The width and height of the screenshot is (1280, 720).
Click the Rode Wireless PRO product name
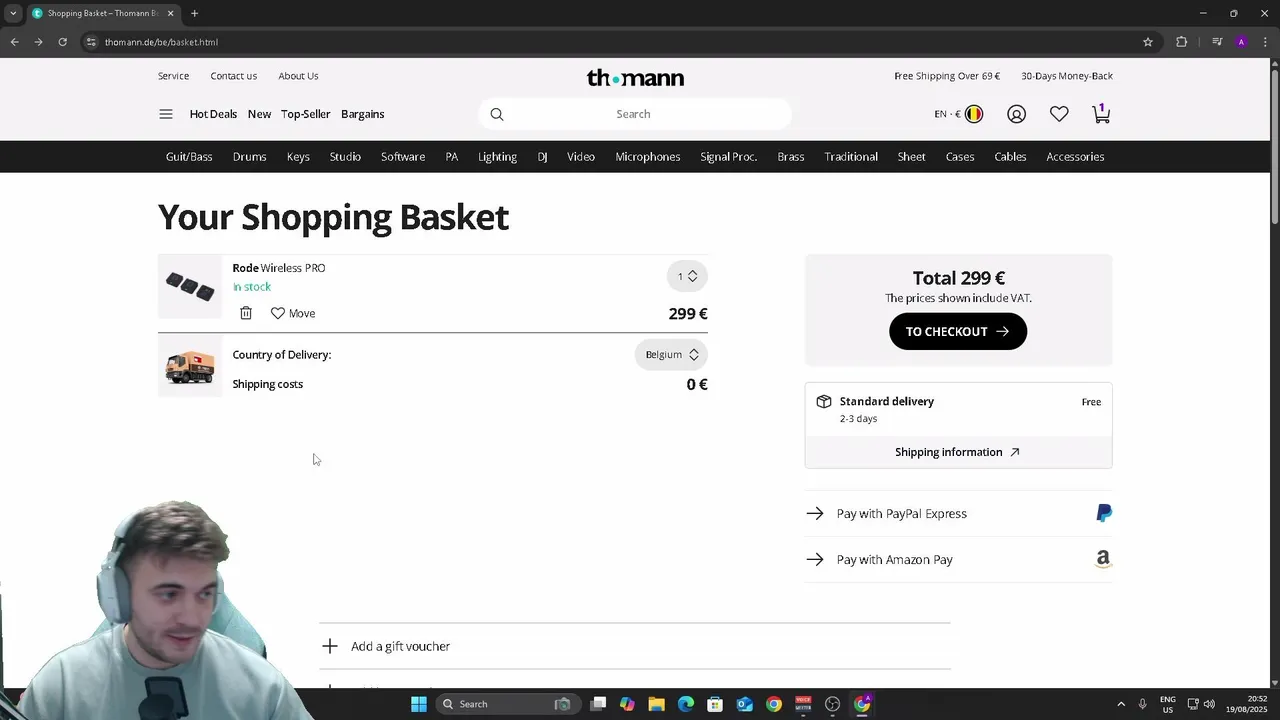point(279,268)
